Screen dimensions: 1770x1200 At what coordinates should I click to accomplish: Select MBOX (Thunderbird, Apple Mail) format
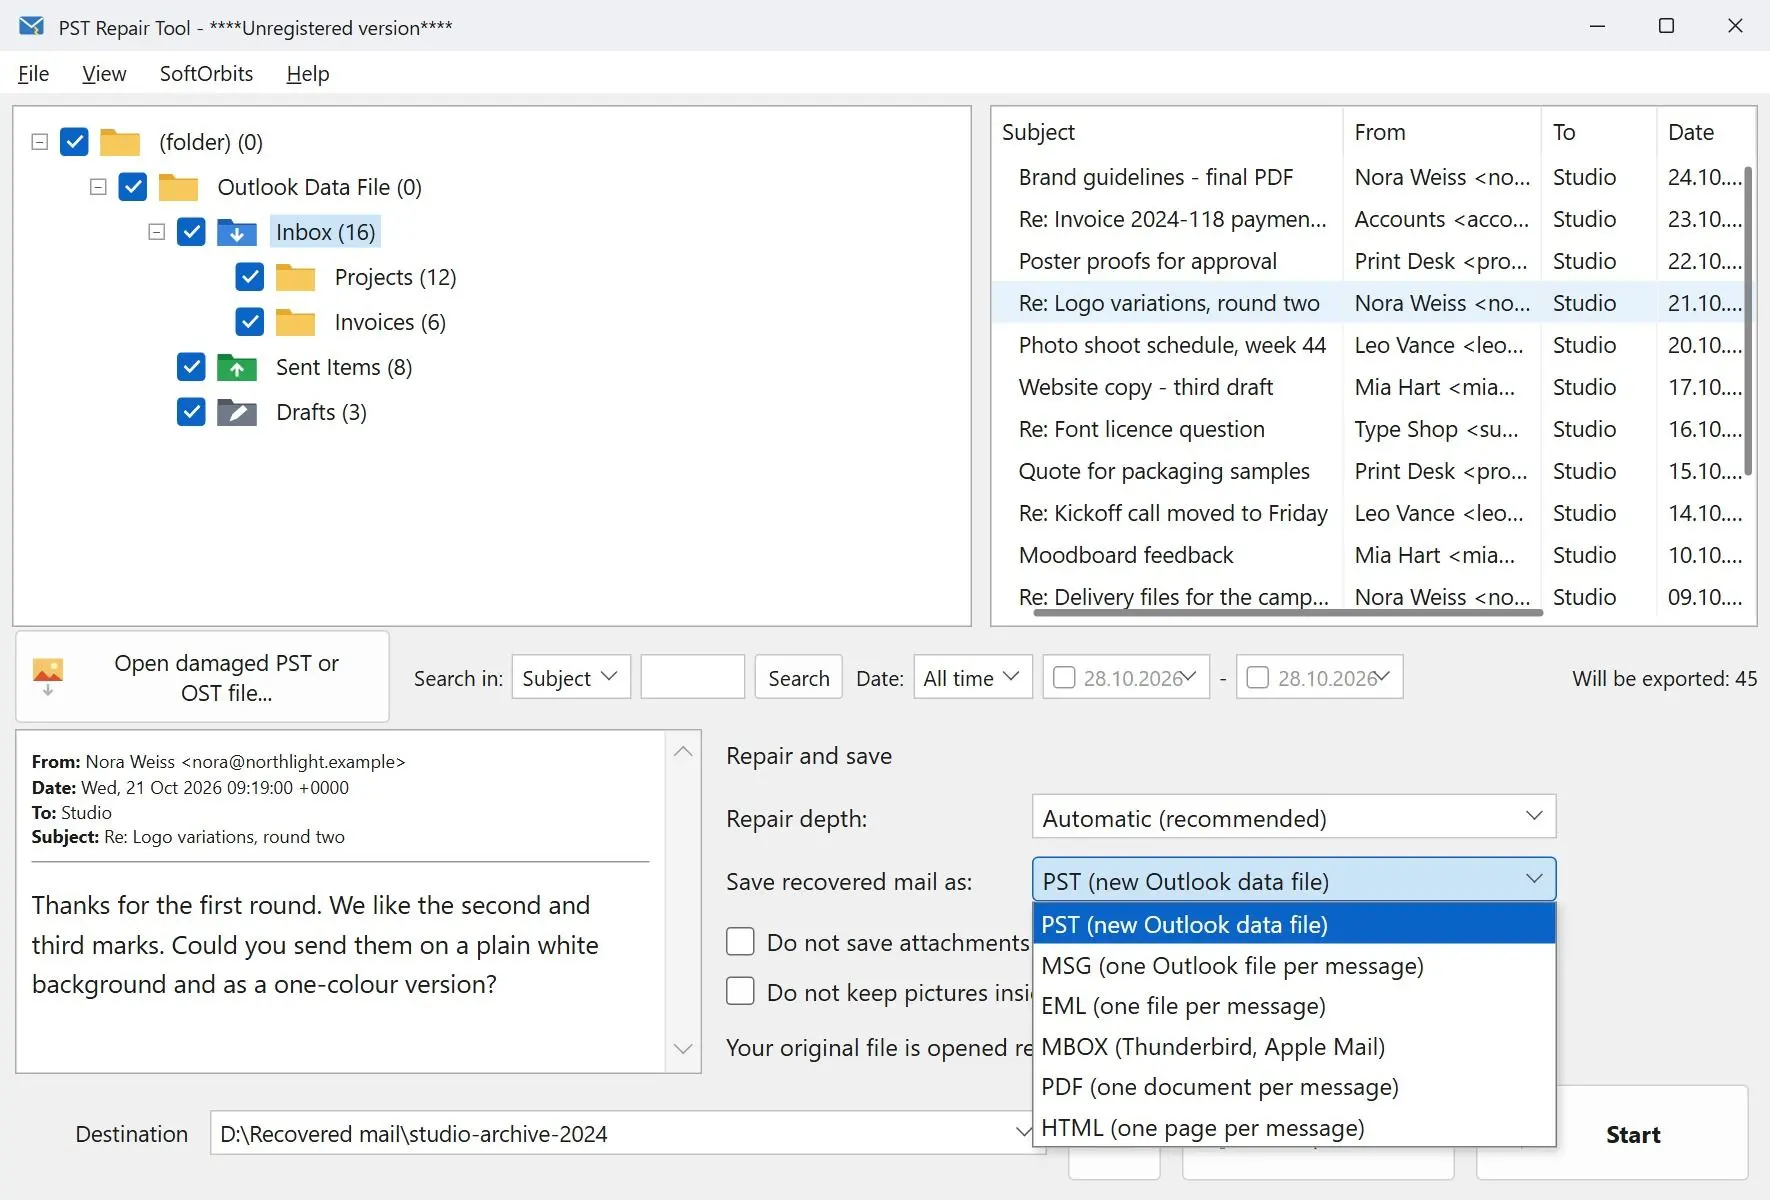click(x=1294, y=1046)
